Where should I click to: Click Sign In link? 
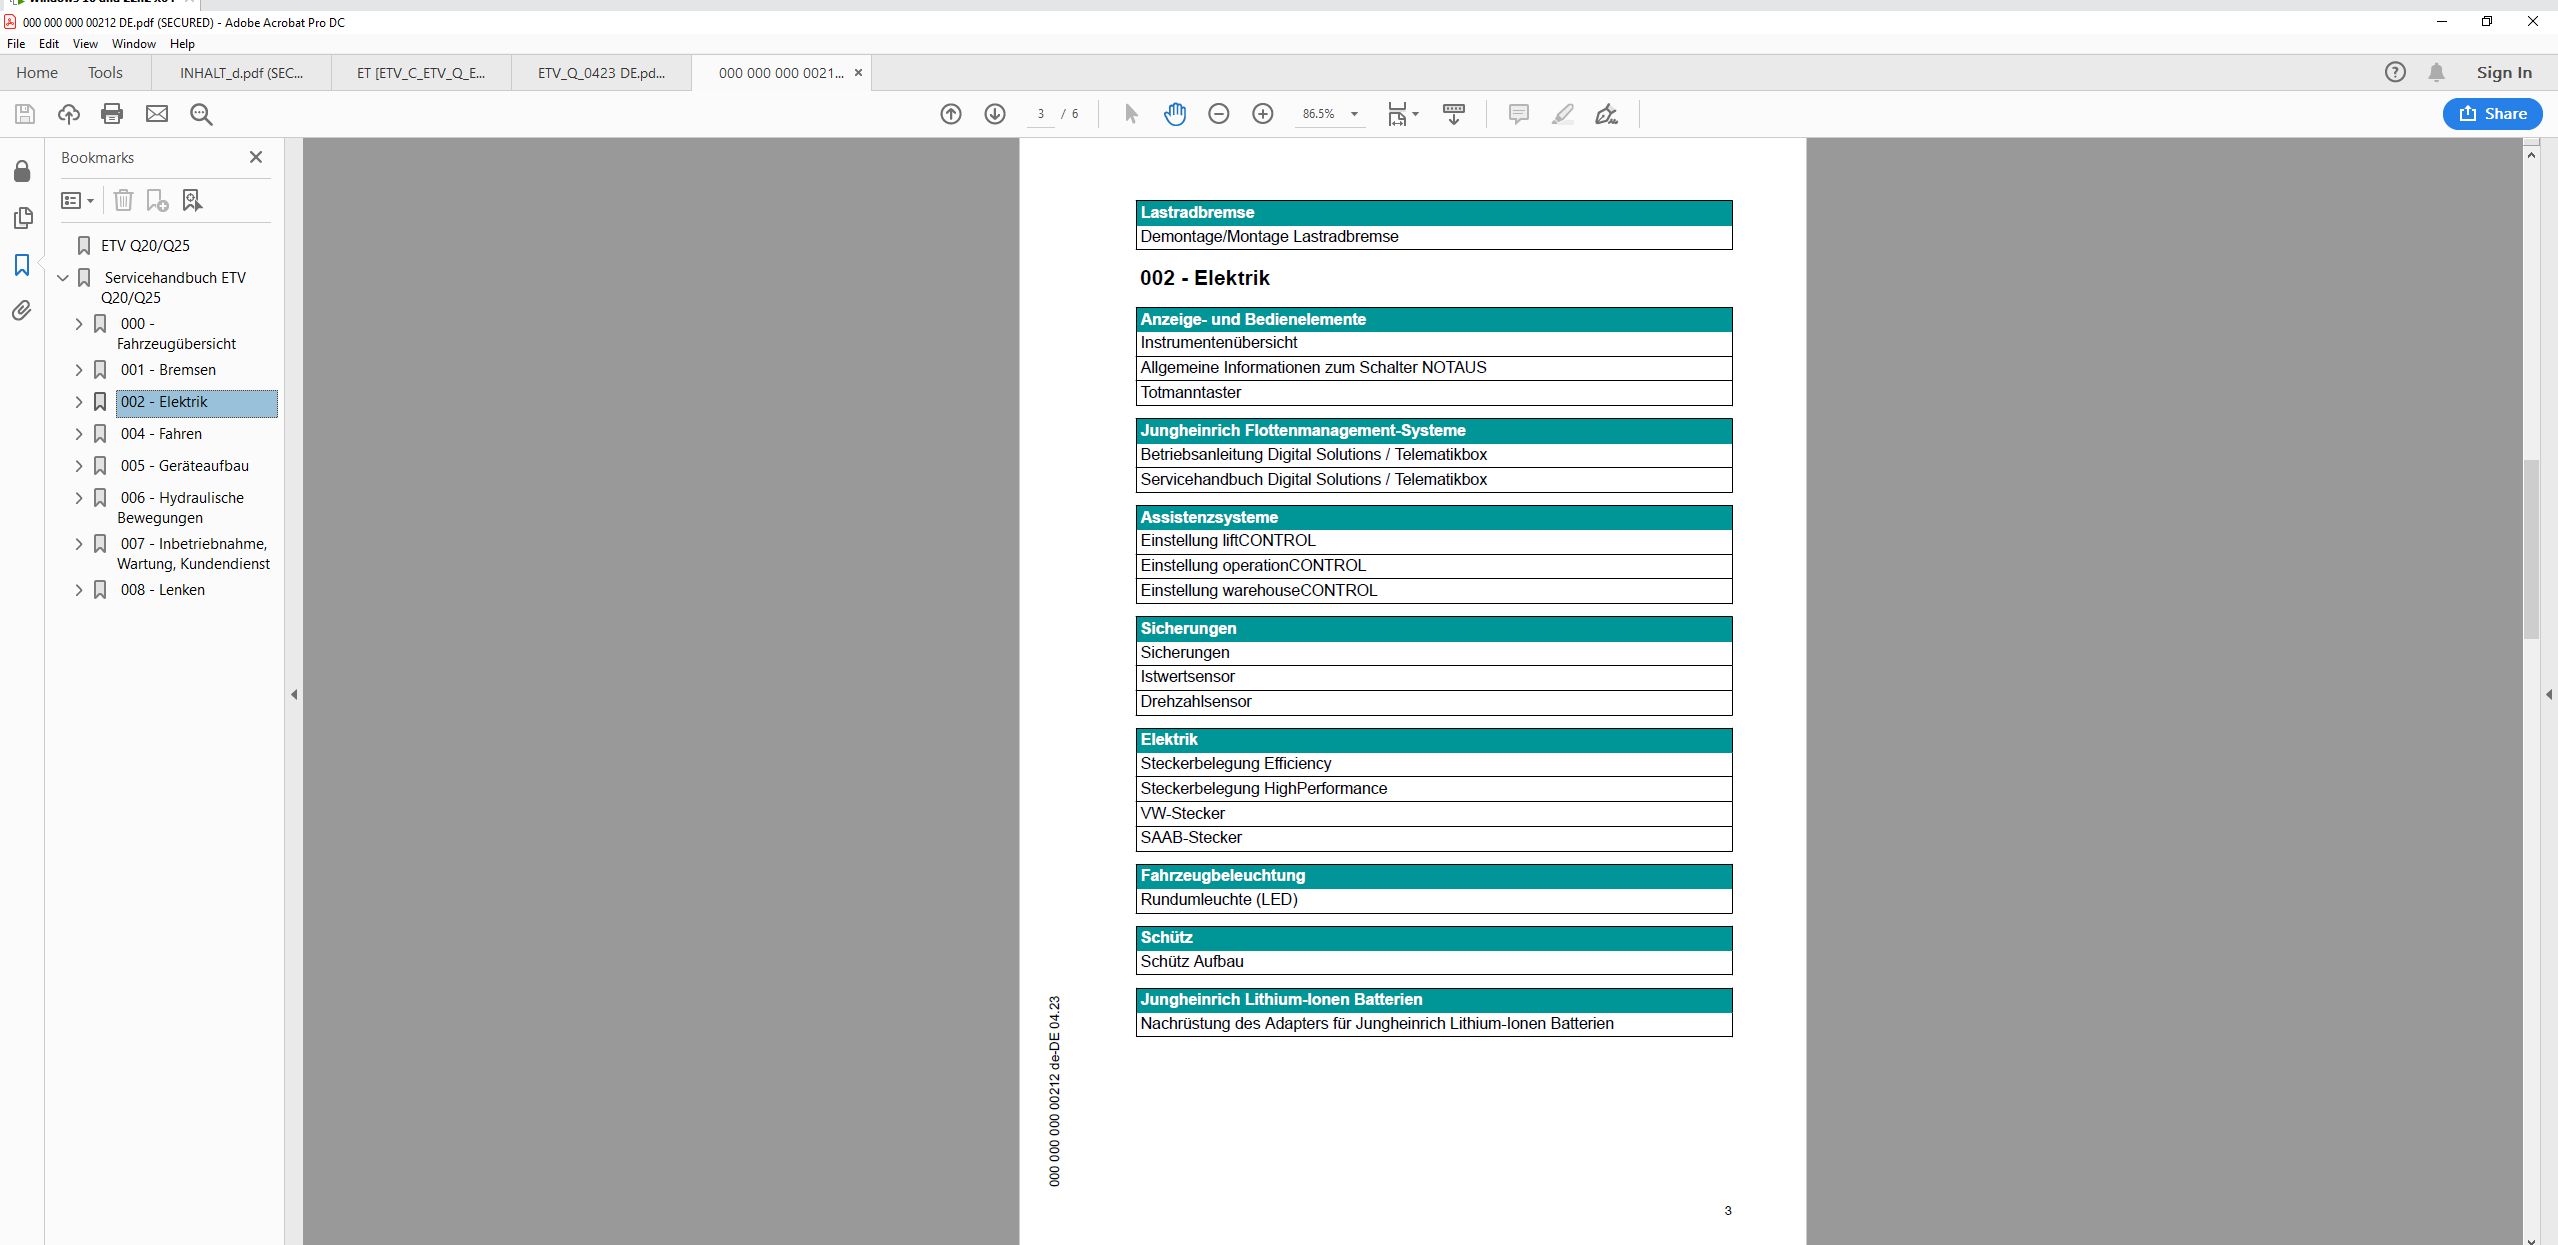[x=2503, y=73]
